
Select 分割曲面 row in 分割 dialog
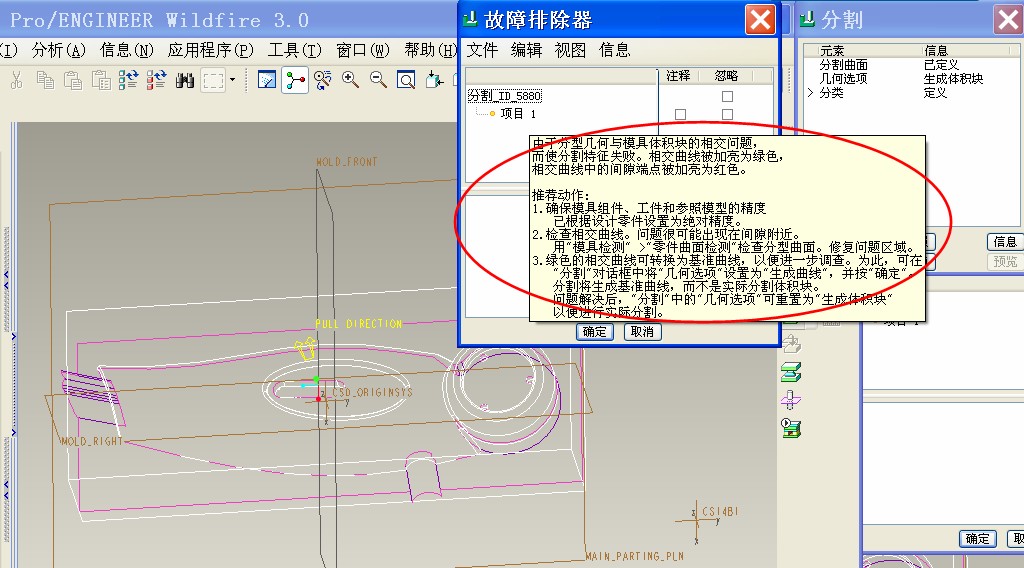(844, 65)
